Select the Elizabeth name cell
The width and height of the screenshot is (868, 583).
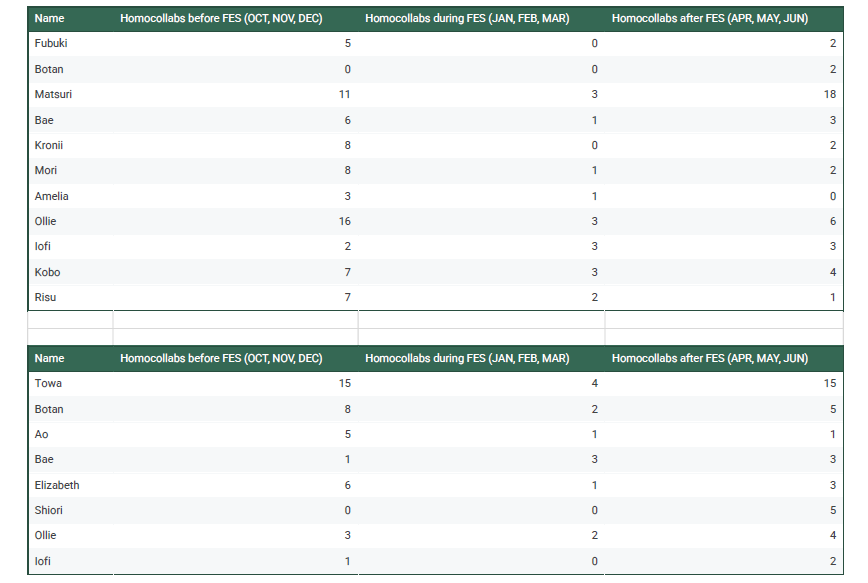(70, 485)
